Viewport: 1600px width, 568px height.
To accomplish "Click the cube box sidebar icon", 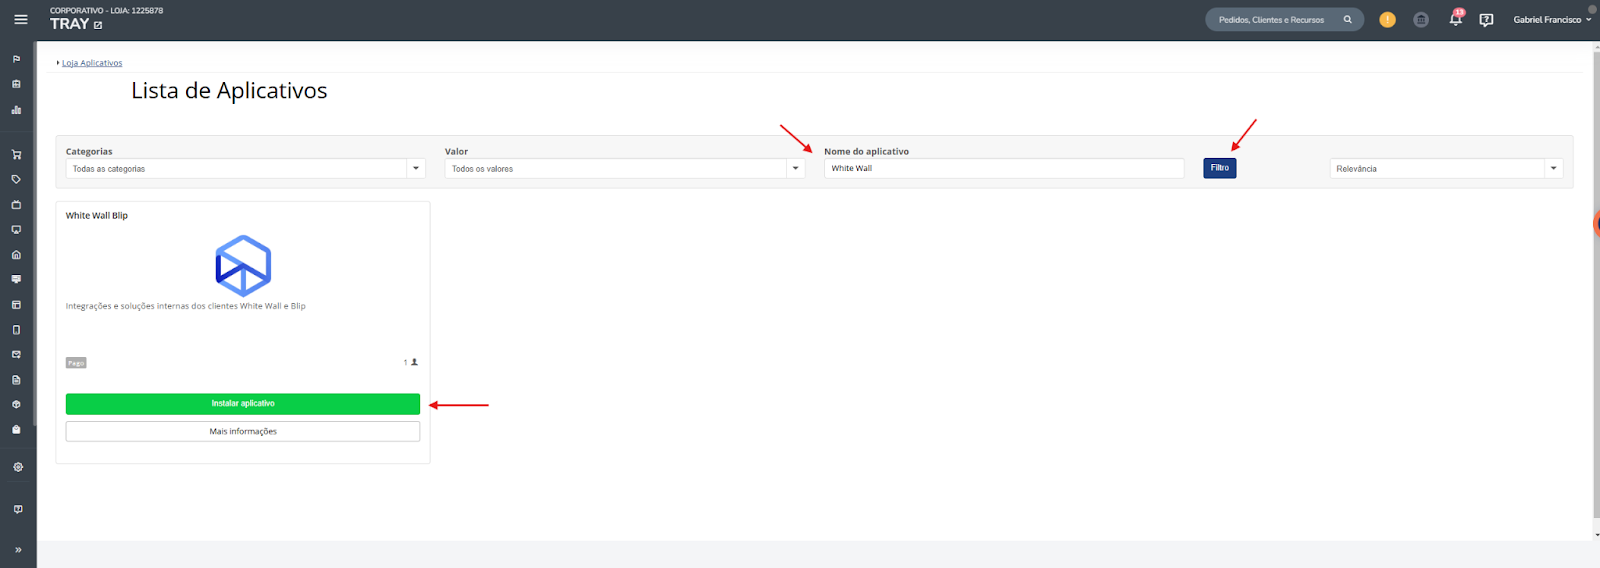I will pos(16,405).
